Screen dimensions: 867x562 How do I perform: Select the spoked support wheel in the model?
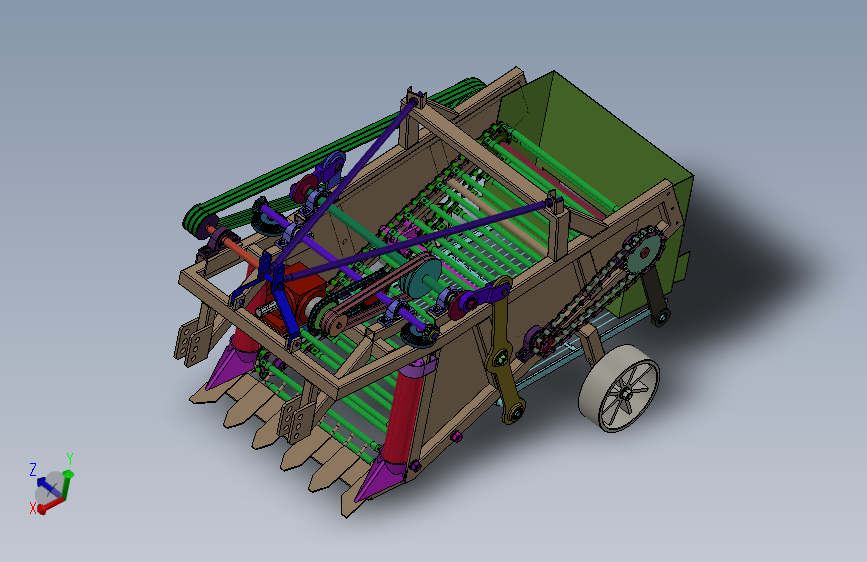[619, 388]
